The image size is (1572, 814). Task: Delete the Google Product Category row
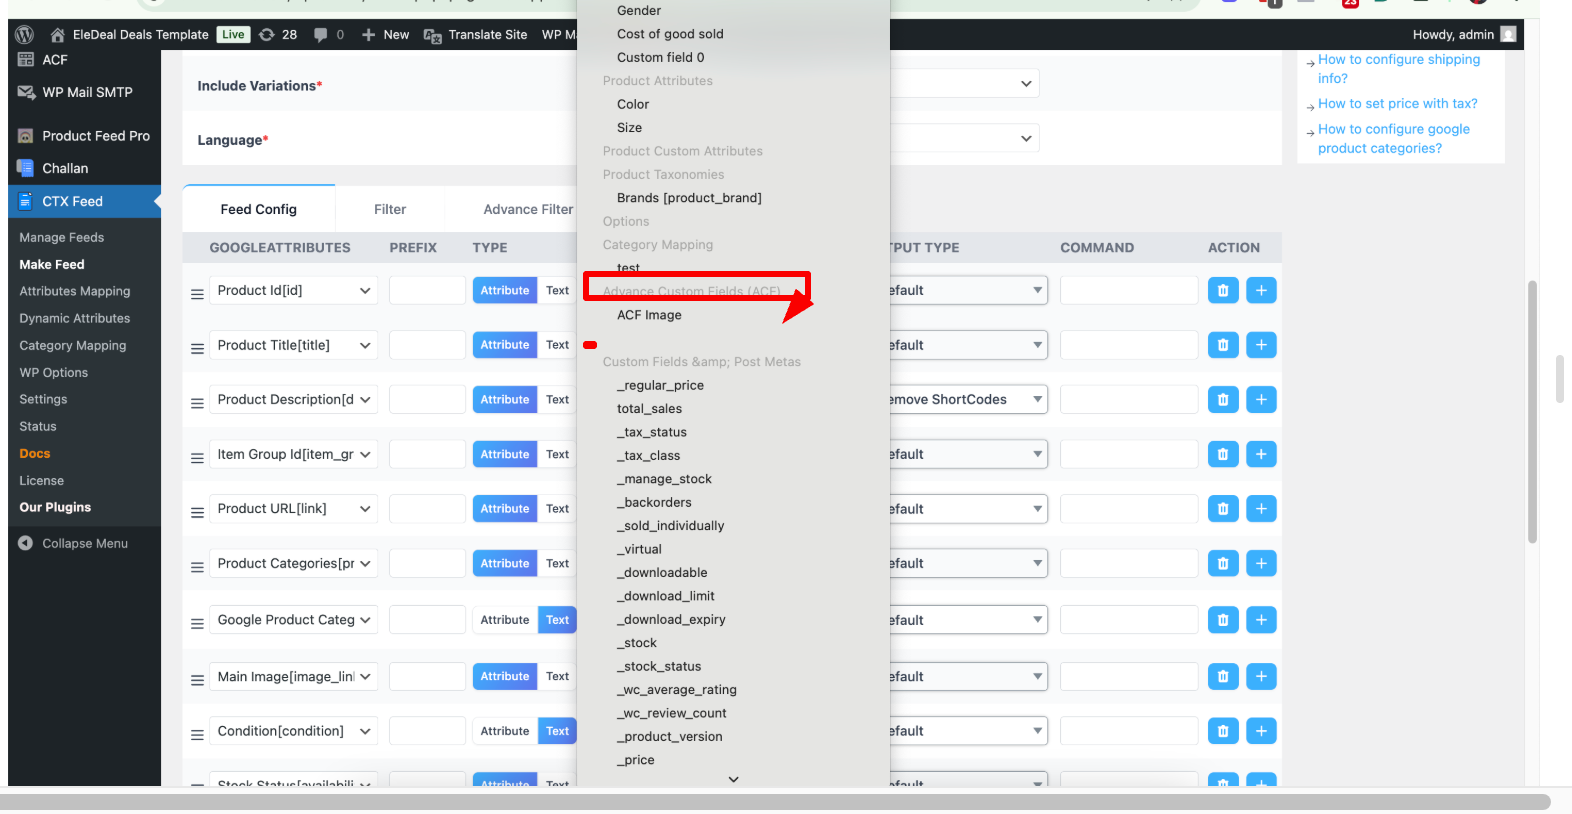(1223, 620)
